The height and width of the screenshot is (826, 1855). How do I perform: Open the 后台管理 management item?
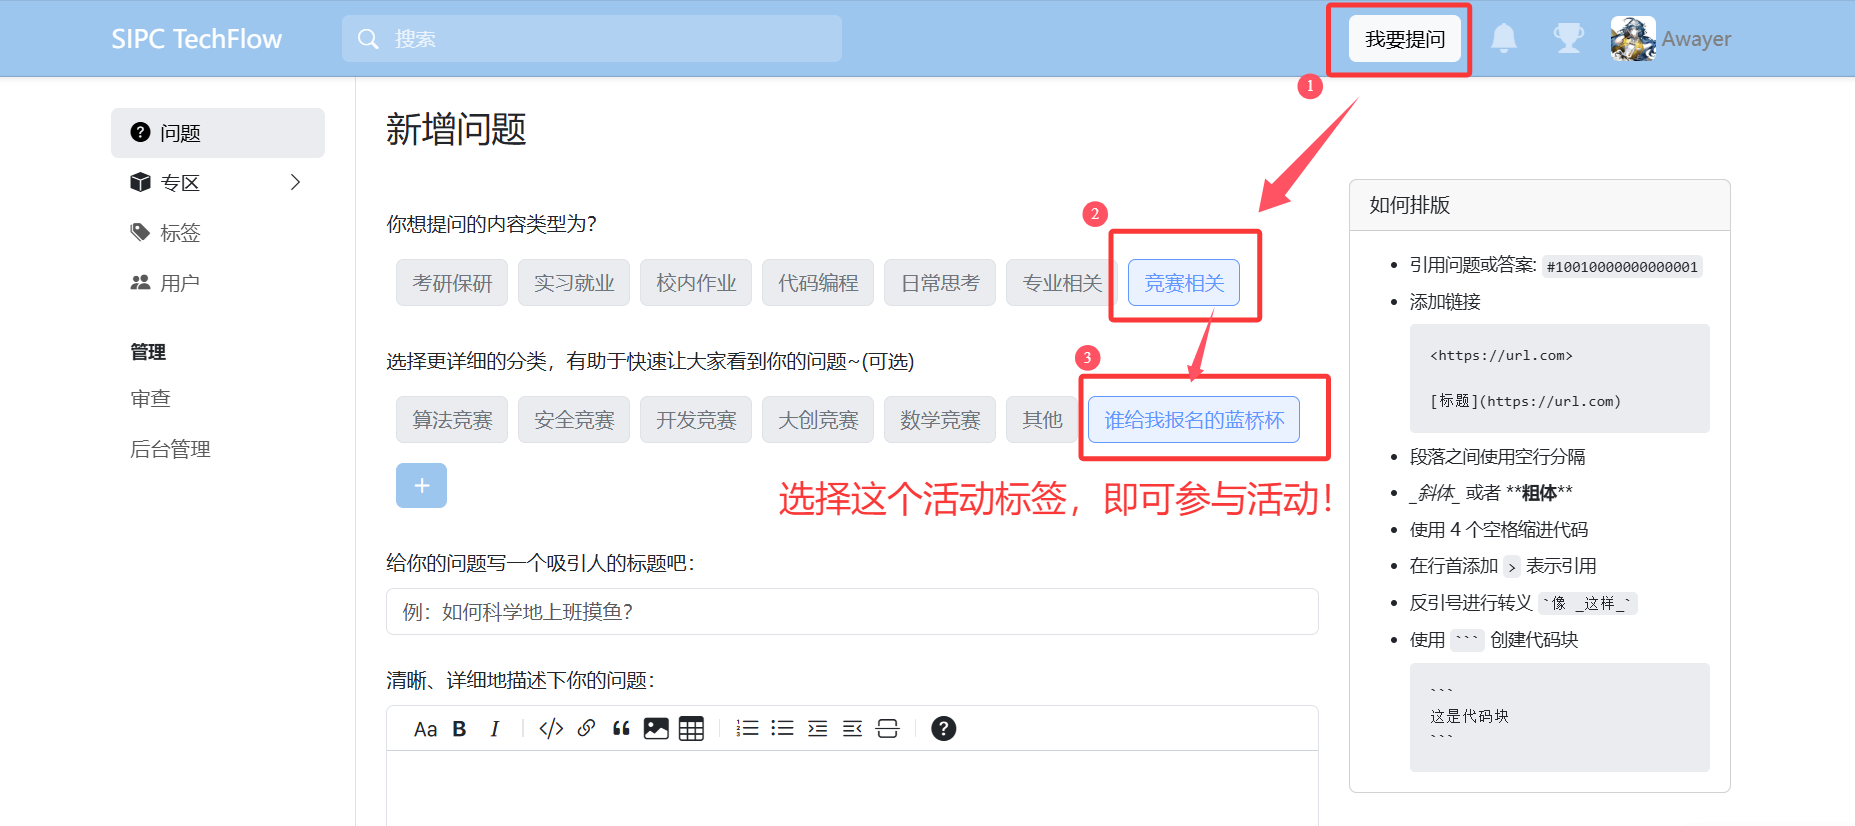pyautogui.click(x=170, y=449)
